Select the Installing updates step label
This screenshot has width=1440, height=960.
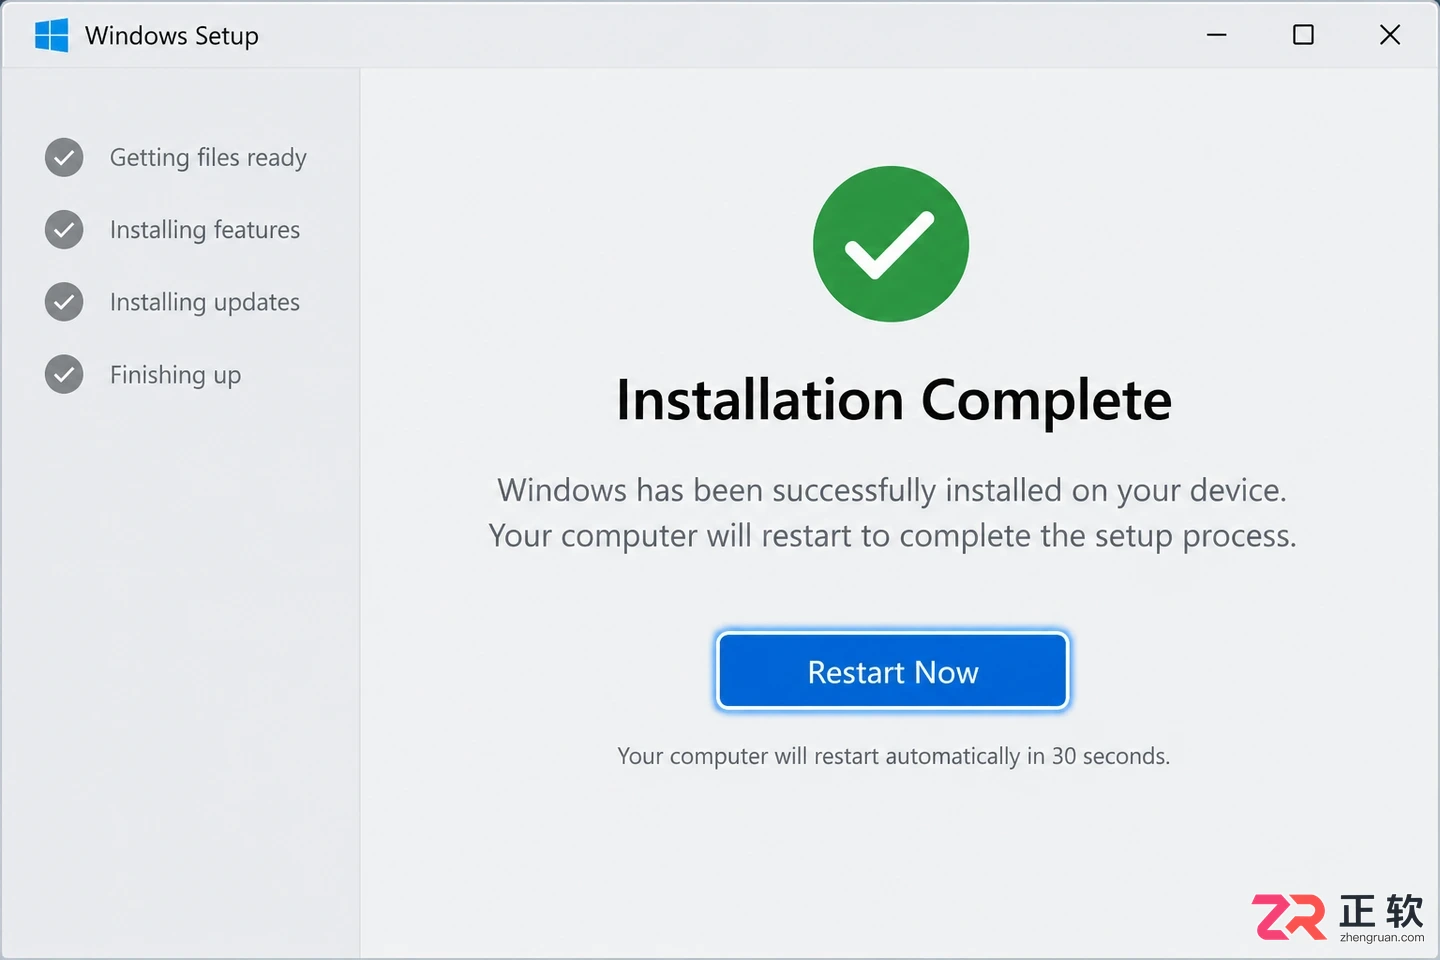205,302
